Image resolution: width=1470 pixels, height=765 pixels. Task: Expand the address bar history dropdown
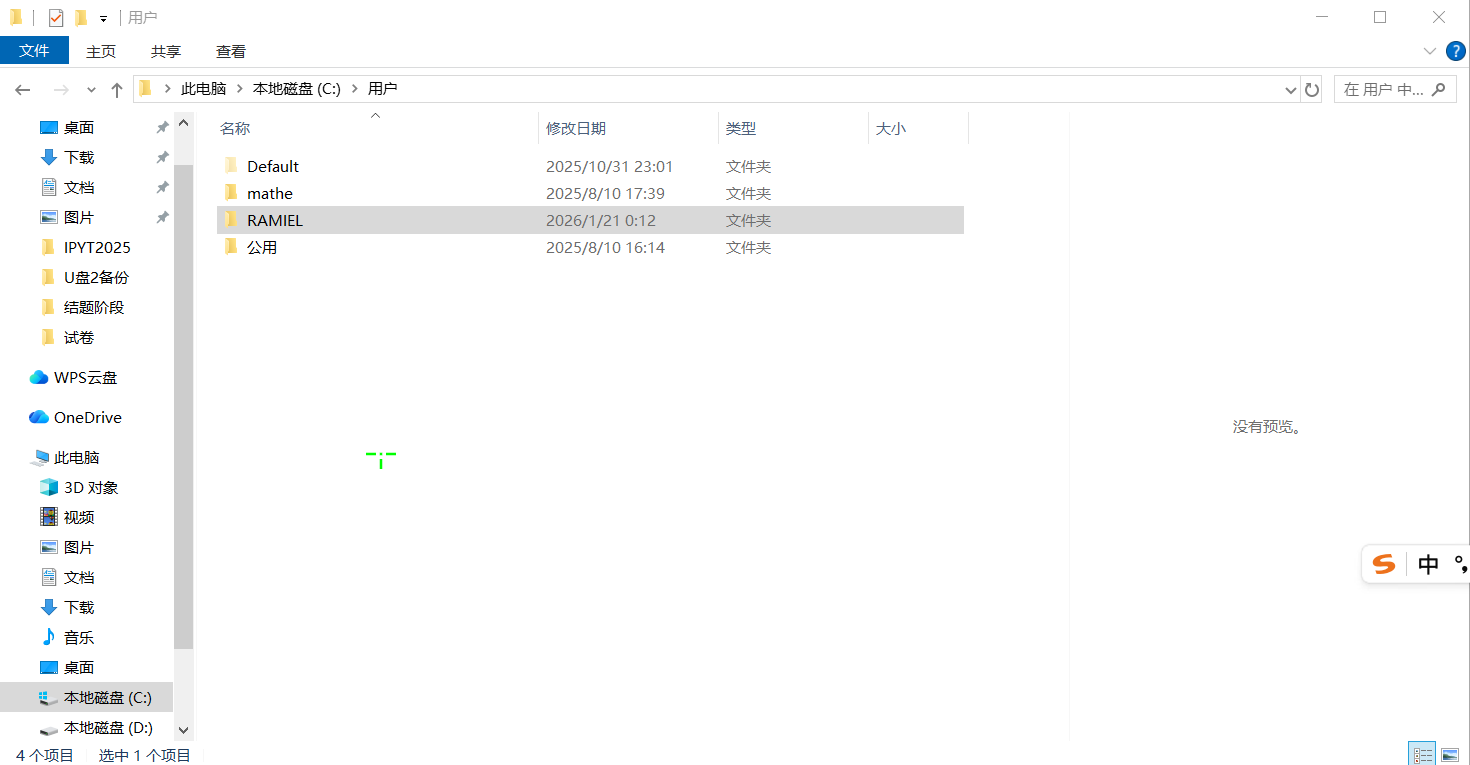click(x=1290, y=89)
